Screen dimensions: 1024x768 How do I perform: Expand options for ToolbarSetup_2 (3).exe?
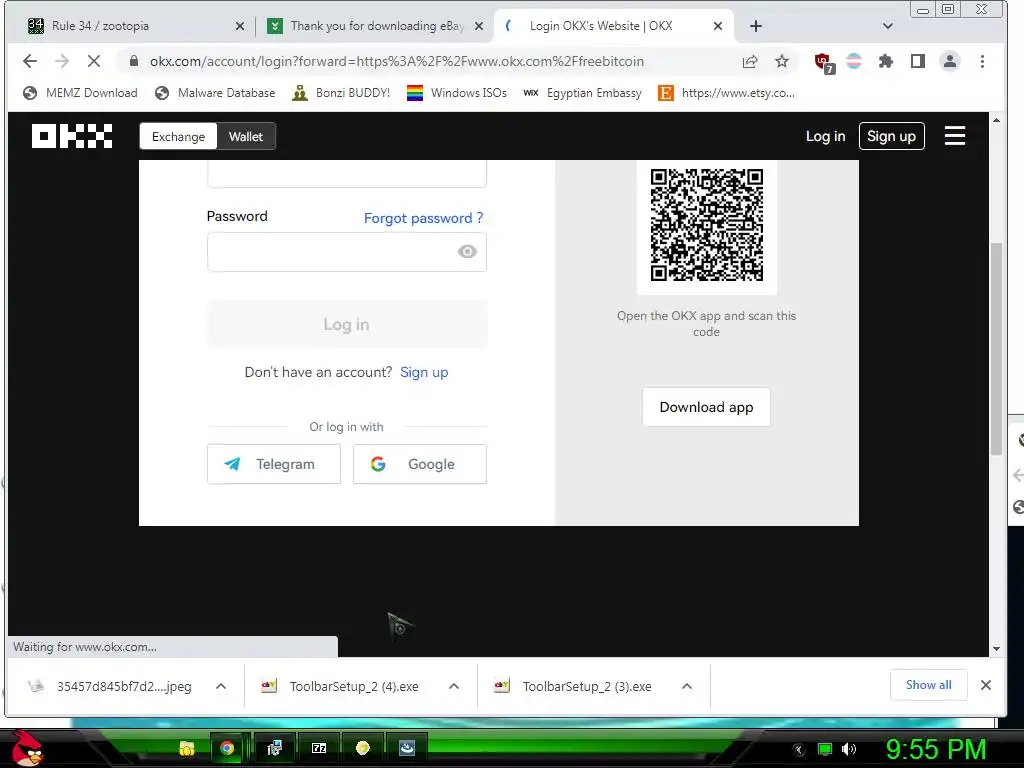[687, 686]
